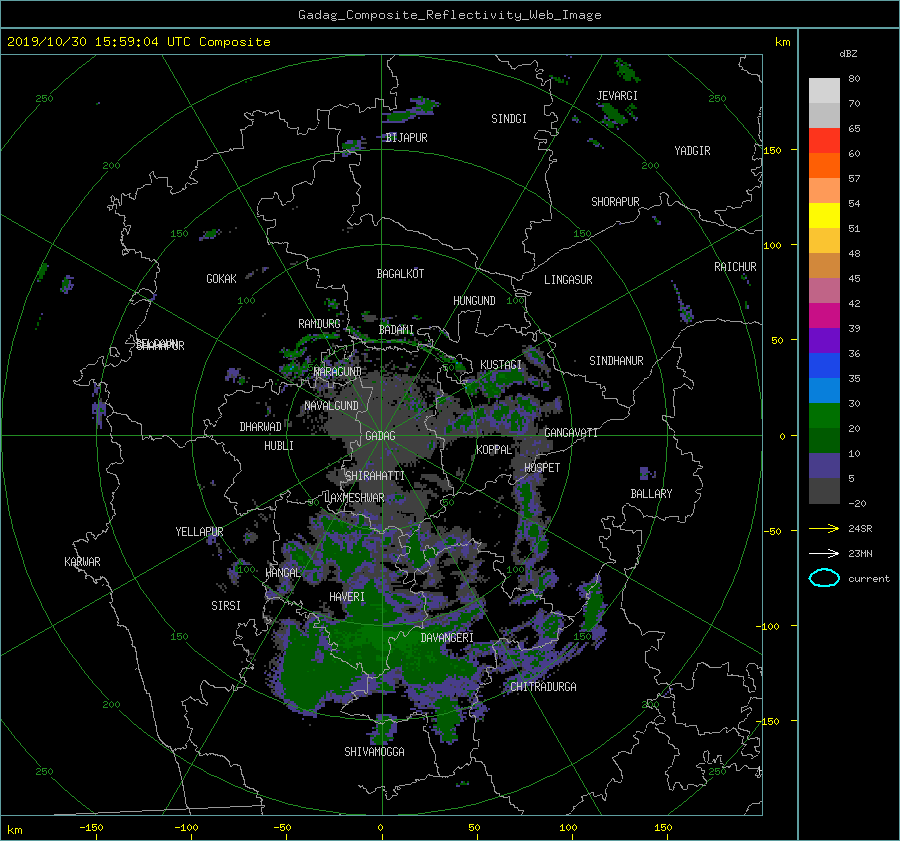The height and width of the screenshot is (841, 900).
Task: Select the light gray 70–80 dBZ swatch
Action: 824,91
